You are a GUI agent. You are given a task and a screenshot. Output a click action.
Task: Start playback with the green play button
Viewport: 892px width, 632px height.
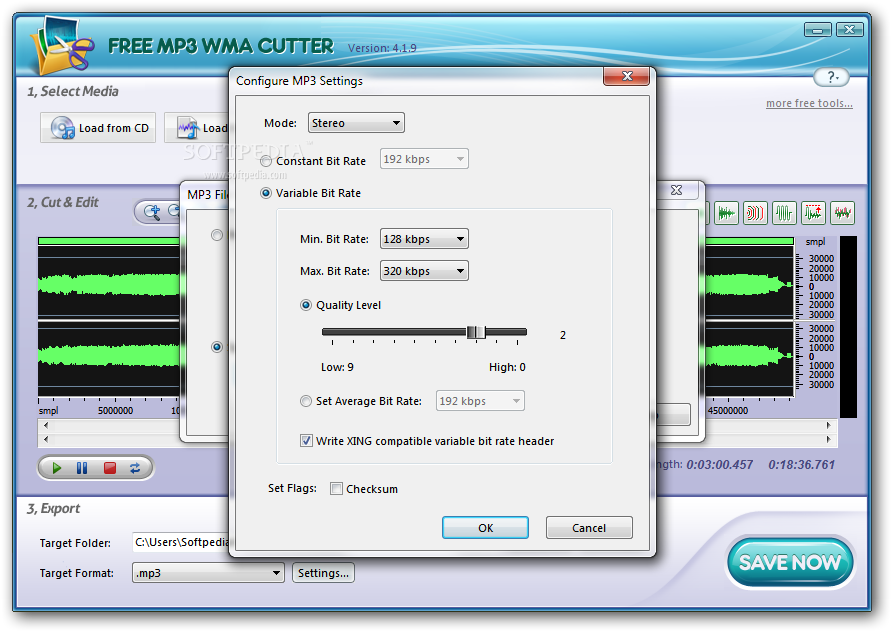[x=56, y=468]
